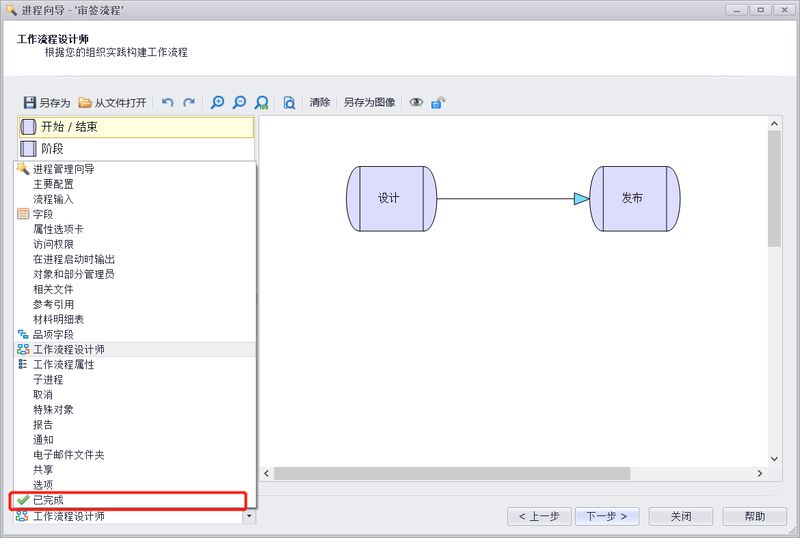Select the 开始 / 结束 shape
800x538 pixels.
[136, 127]
